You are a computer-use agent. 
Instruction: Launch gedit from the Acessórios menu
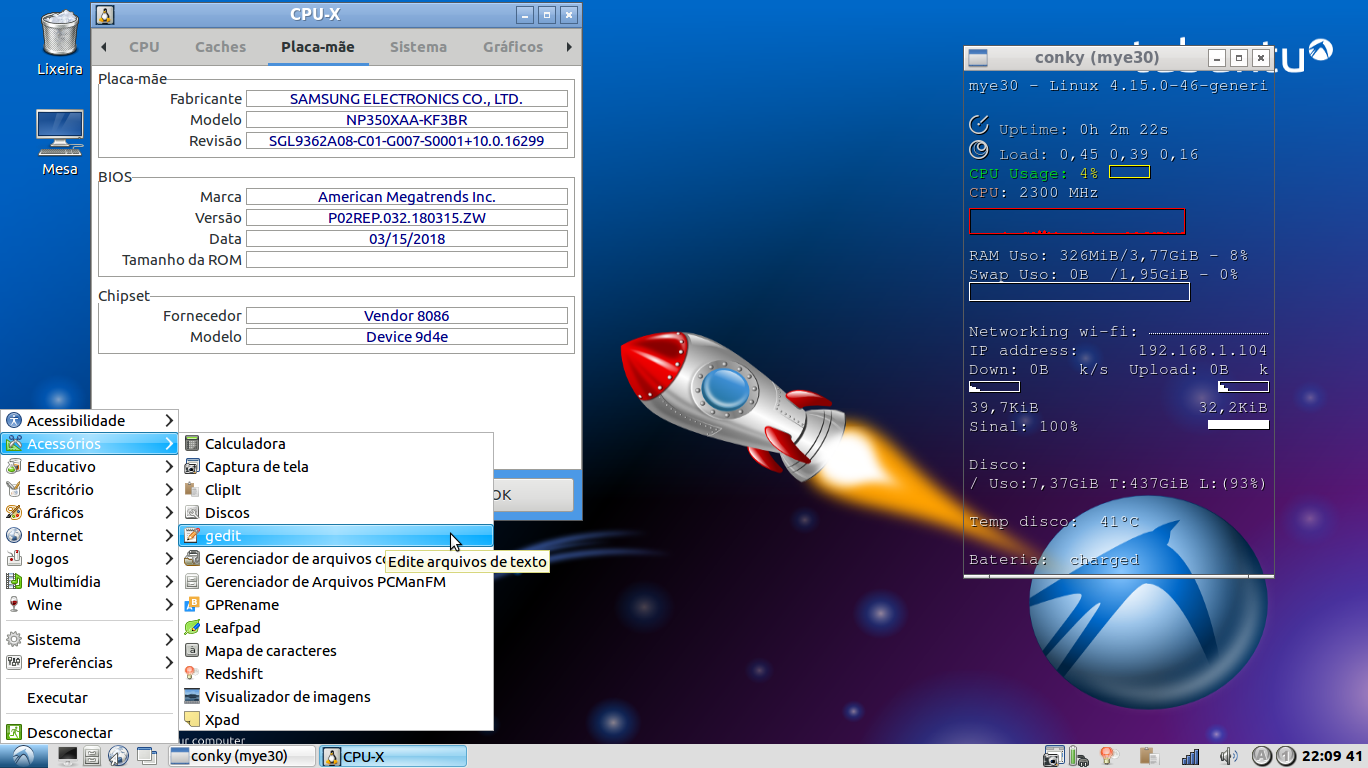(336, 536)
